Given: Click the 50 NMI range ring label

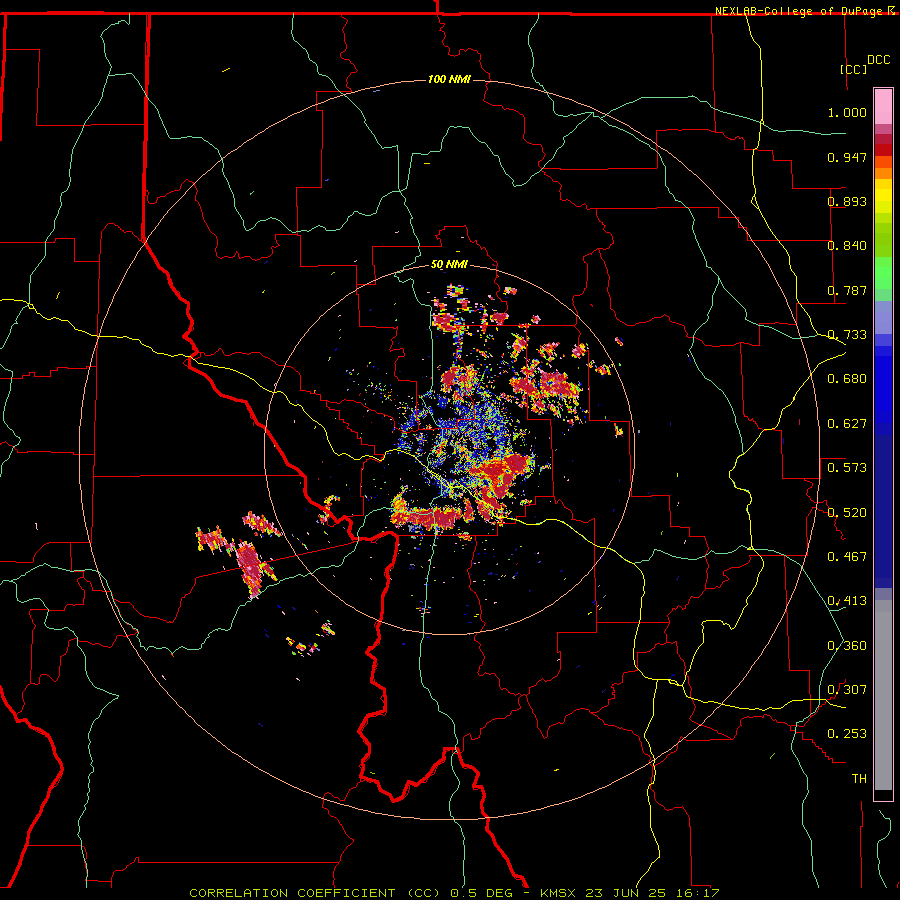Looking at the screenshot, I should click(x=449, y=264).
